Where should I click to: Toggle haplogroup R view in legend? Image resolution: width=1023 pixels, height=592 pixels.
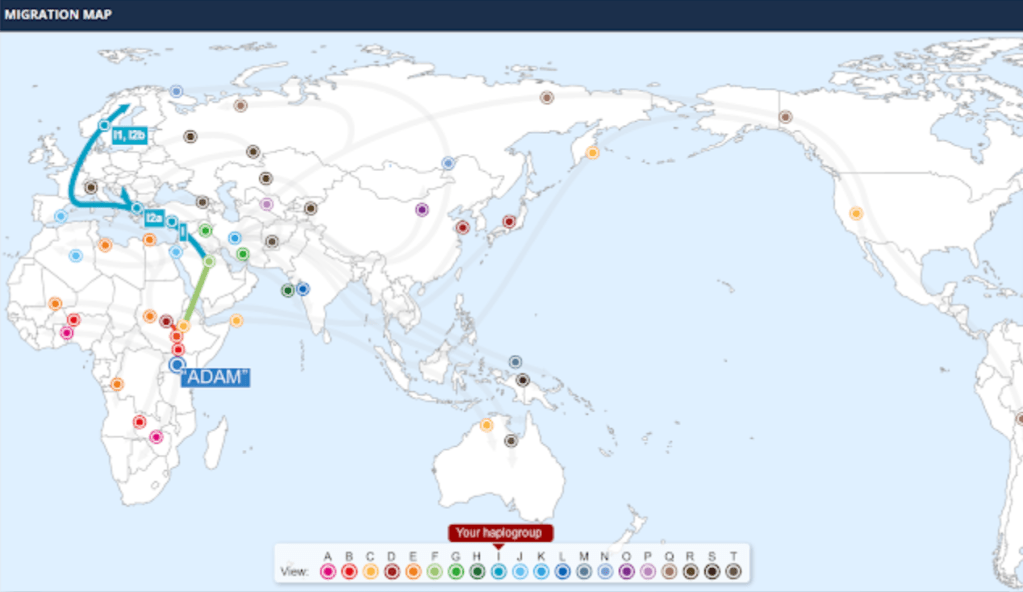click(x=691, y=571)
